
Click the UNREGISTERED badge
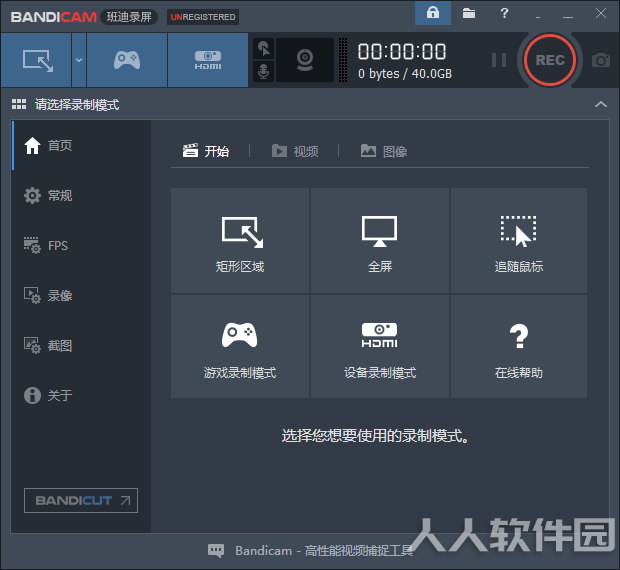[x=203, y=17]
